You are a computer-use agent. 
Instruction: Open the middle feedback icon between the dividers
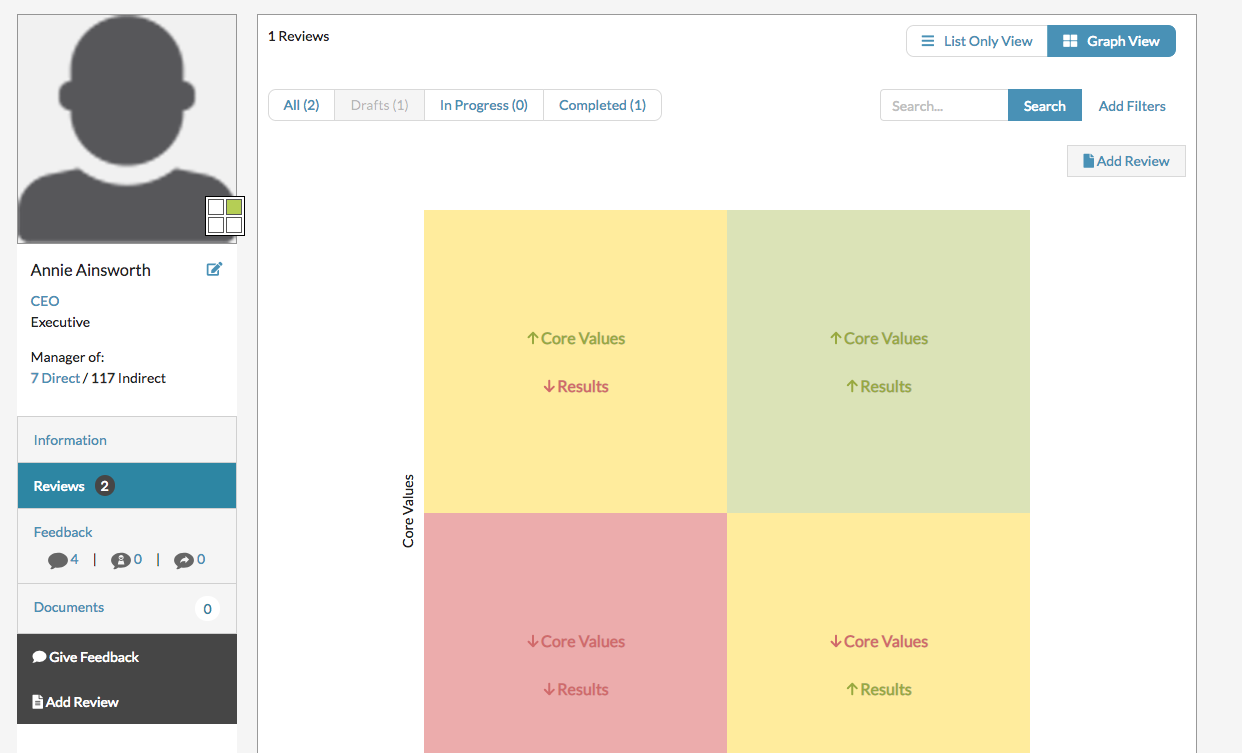(126, 560)
